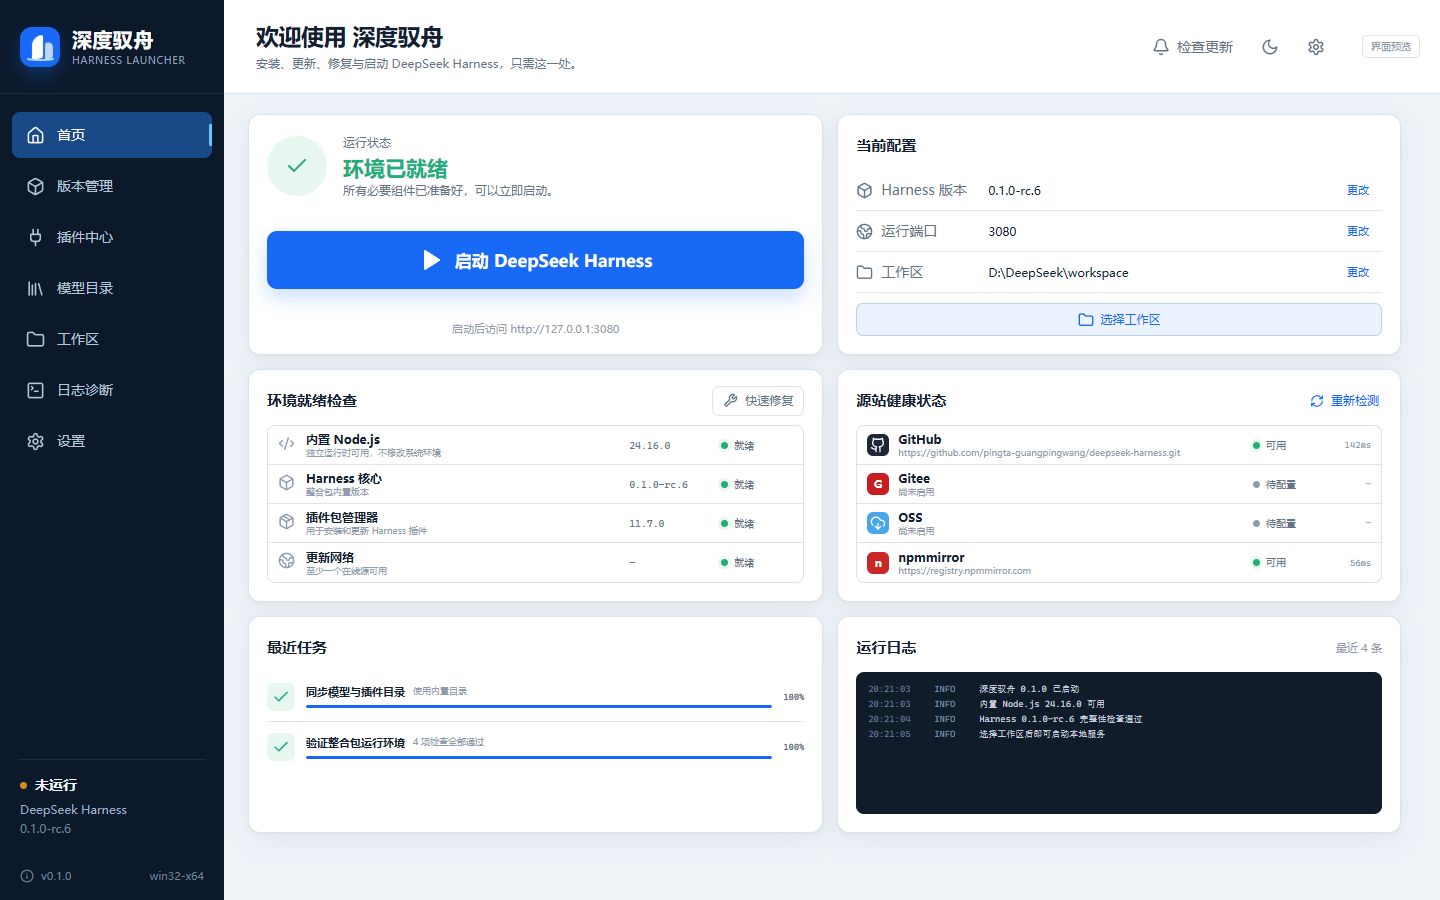The image size is (1440, 900).
Task: Click the 内置 Node.js code icon
Action: 287,444
